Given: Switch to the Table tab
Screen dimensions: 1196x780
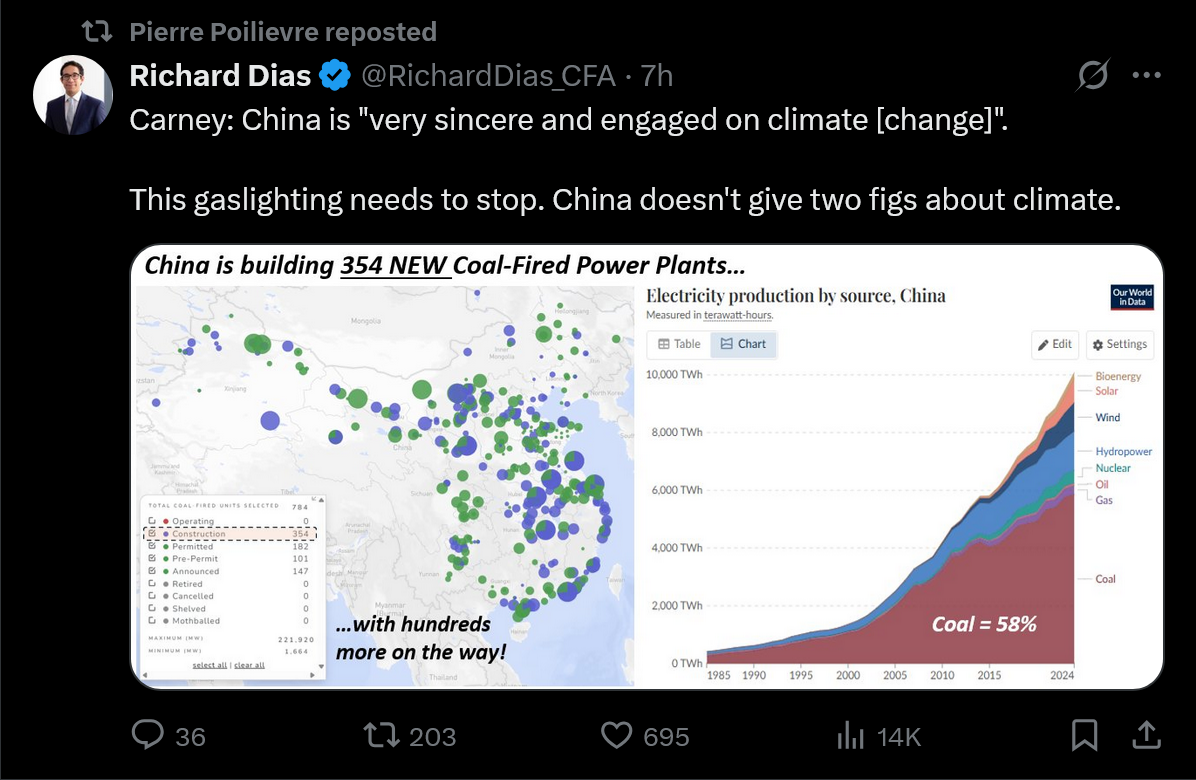Looking at the screenshot, I should tap(679, 344).
